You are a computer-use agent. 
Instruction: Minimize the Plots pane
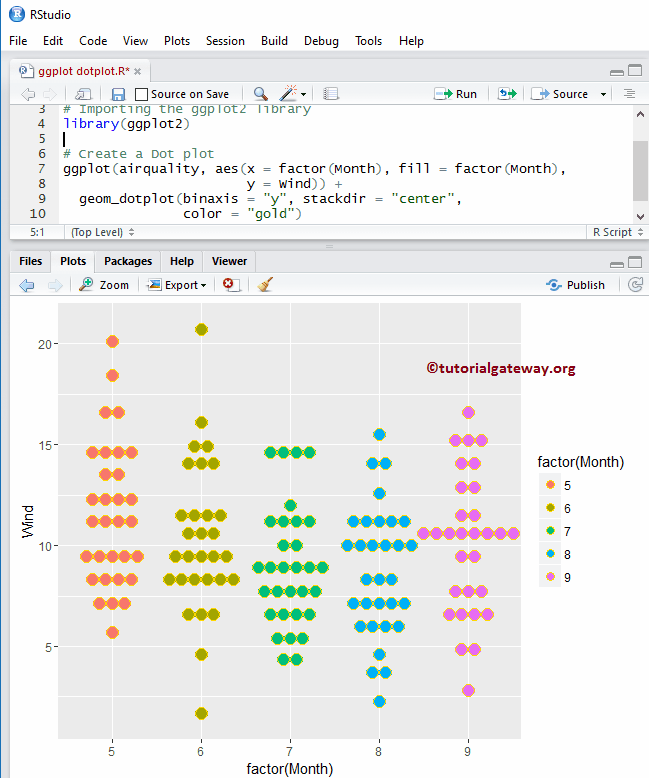[x=617, y=264]
